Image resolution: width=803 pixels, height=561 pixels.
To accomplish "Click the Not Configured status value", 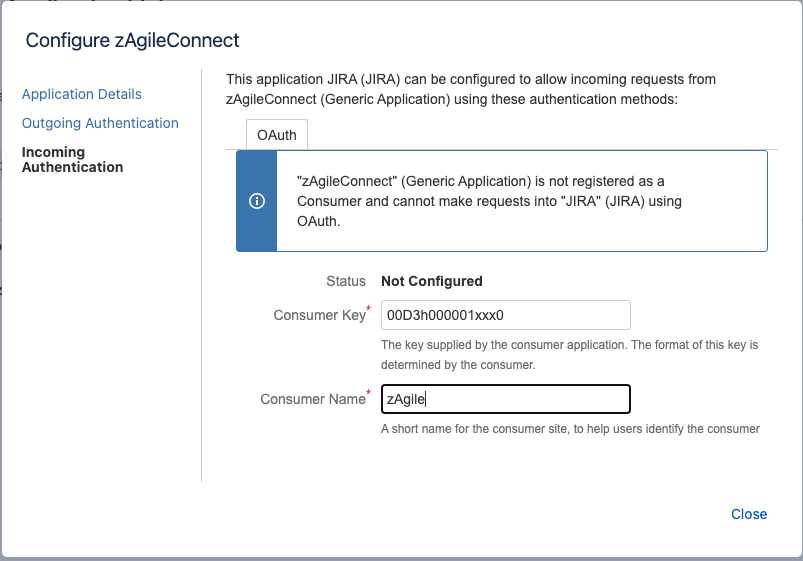I will point(432,281).
